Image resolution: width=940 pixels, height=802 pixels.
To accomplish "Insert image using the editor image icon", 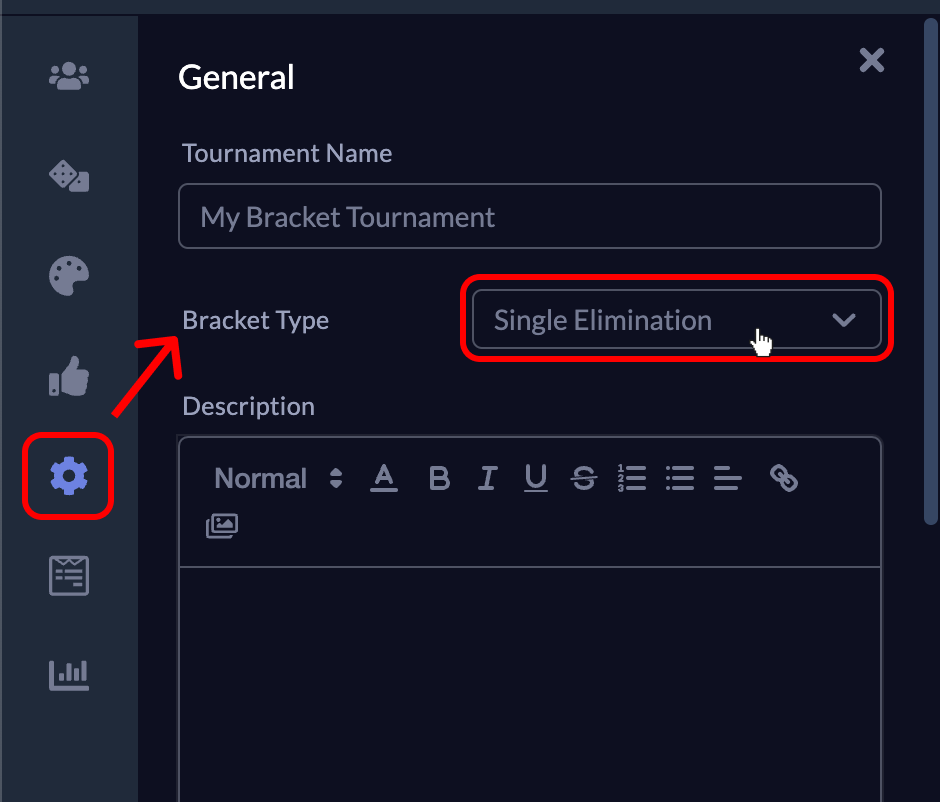I will coord(222,526).
